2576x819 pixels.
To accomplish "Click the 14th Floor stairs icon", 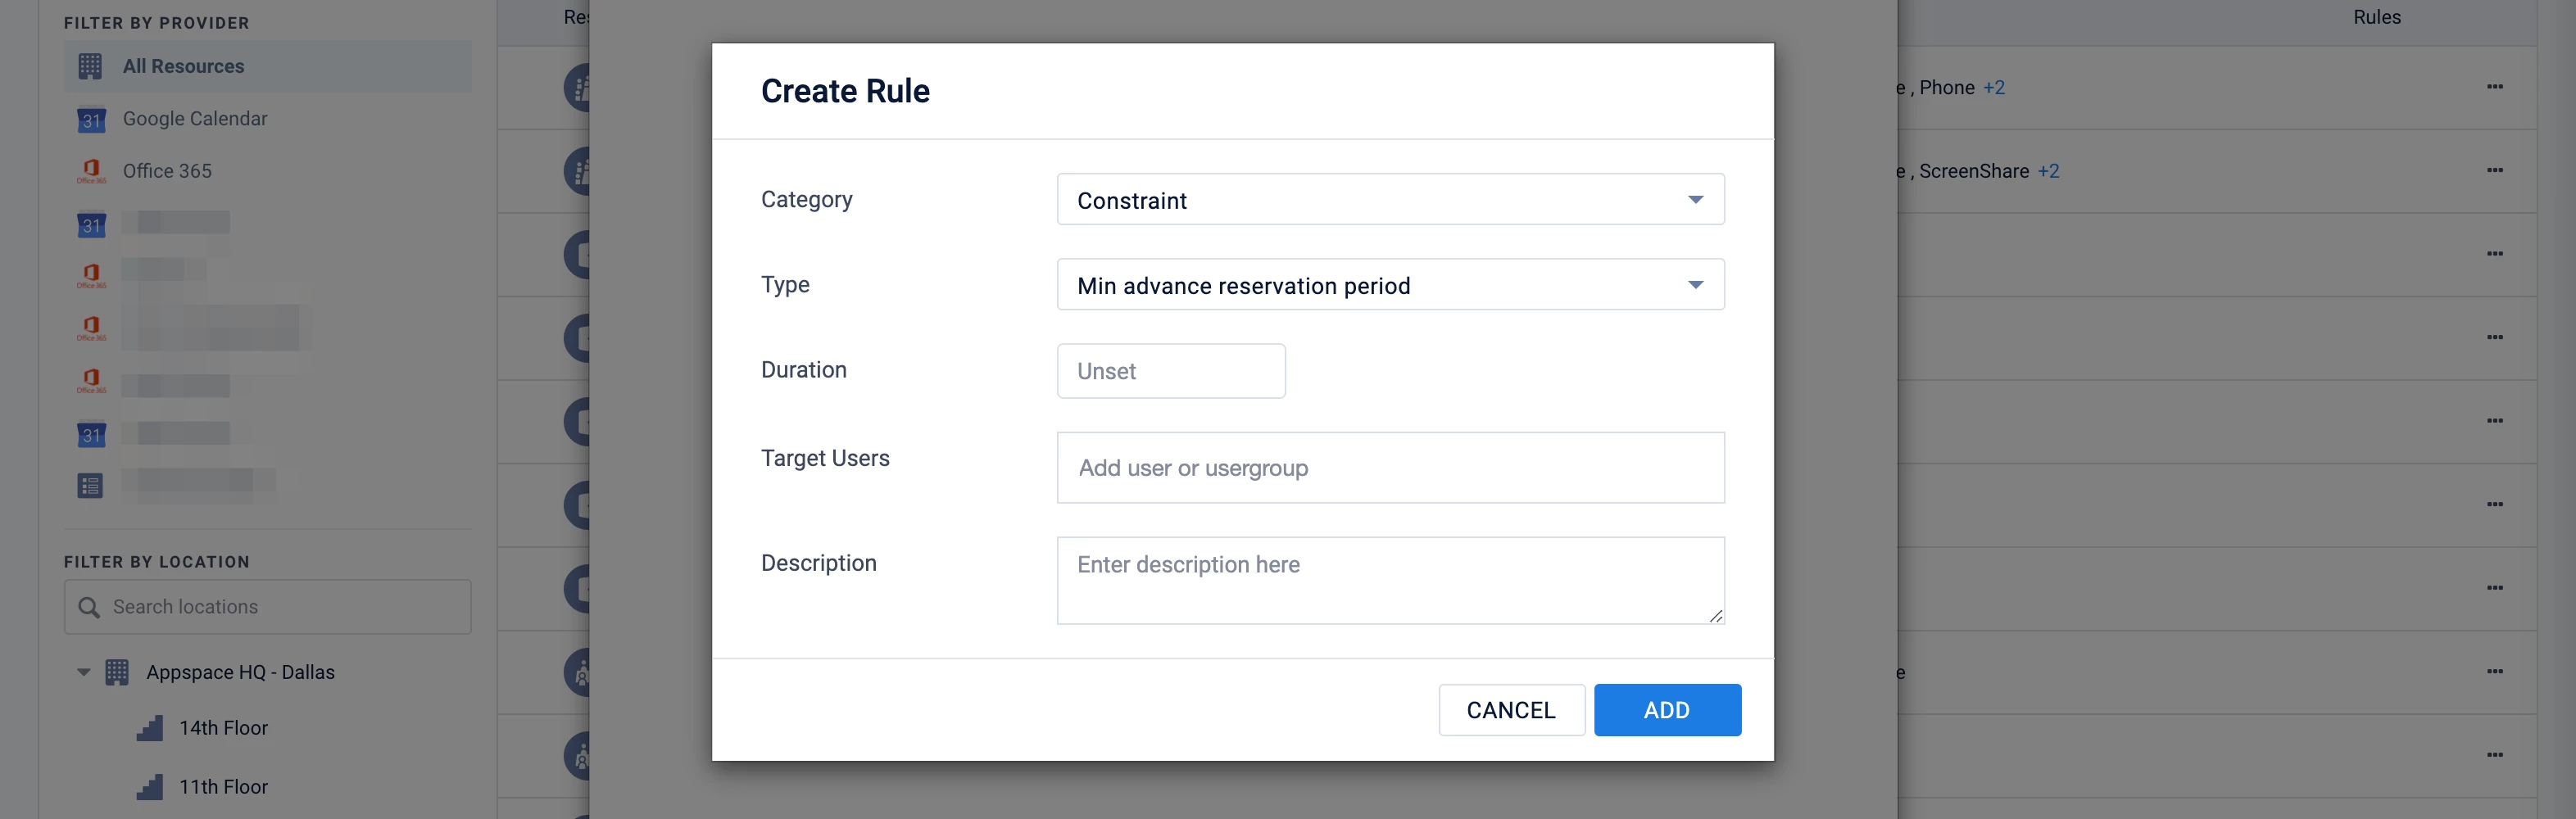I will (150, 728).
